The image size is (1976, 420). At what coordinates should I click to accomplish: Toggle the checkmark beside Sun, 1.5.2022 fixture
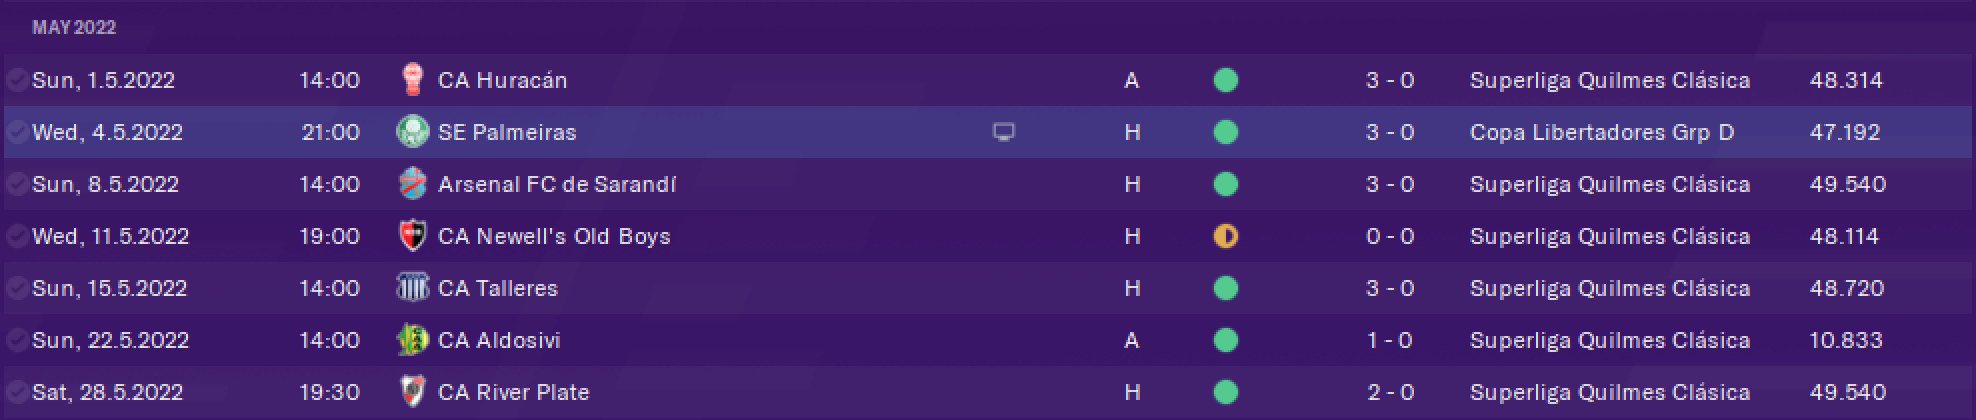tap(16, 80)
